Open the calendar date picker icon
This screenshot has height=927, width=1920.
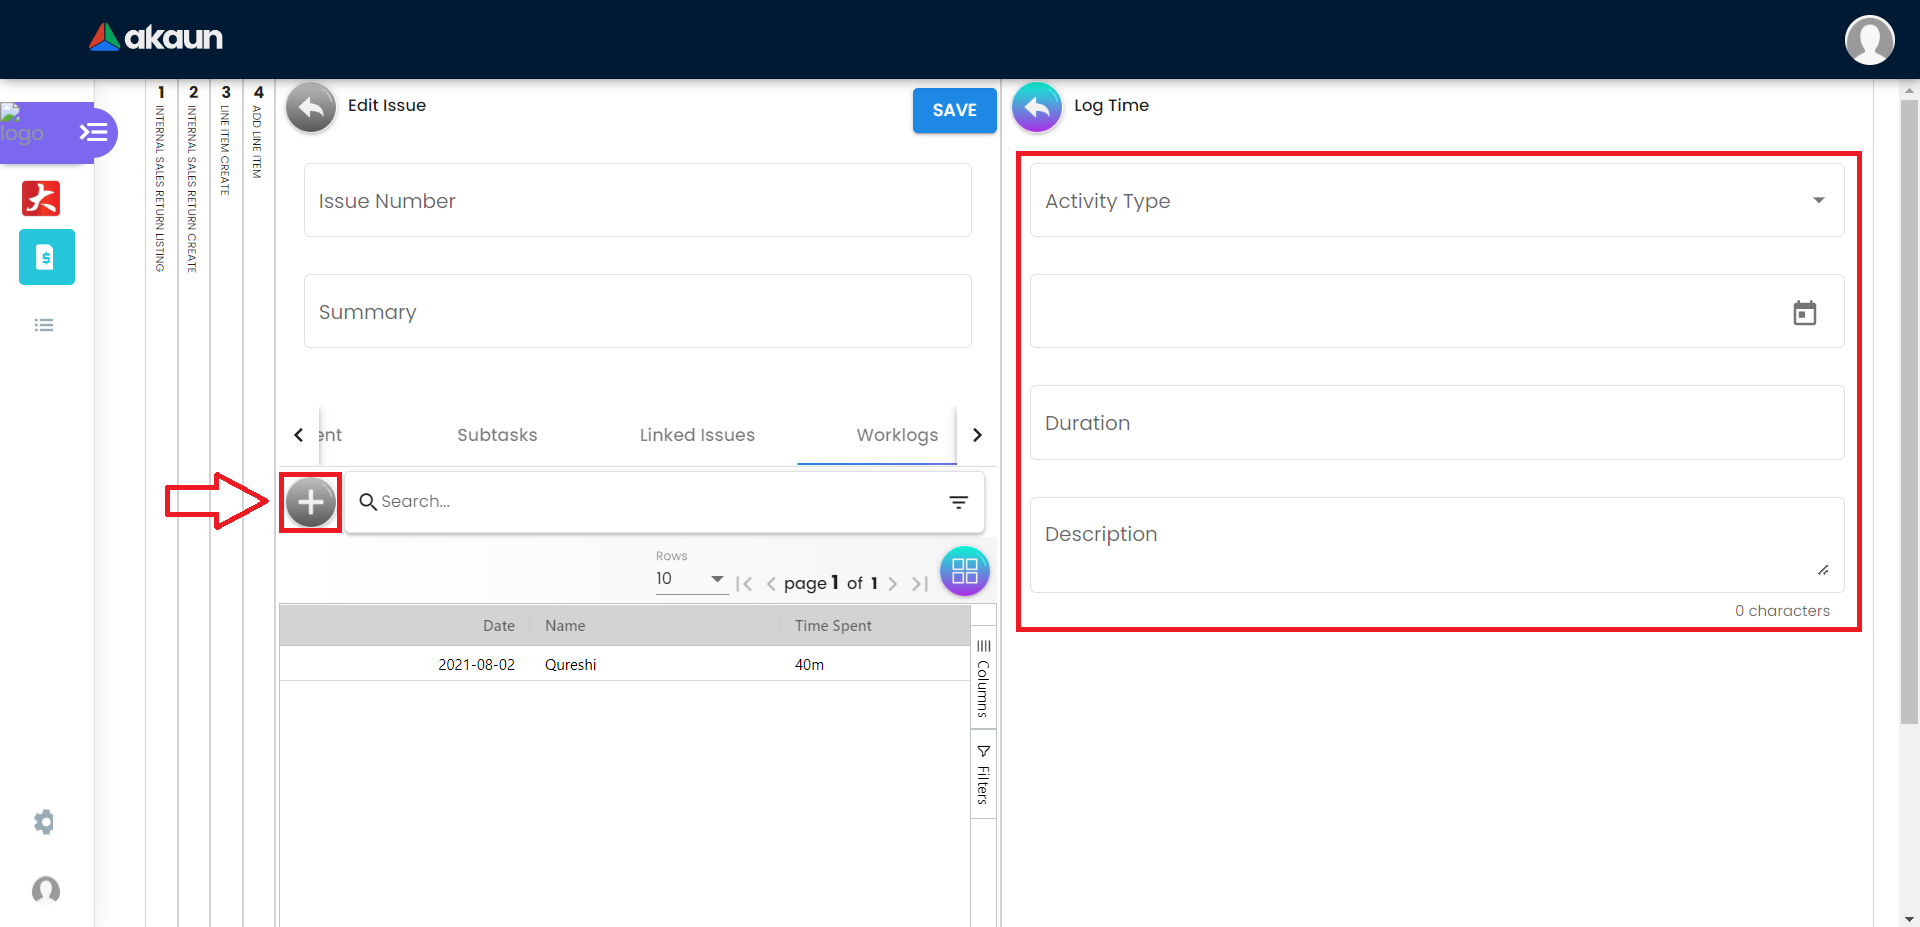[x=1804, y=313]
